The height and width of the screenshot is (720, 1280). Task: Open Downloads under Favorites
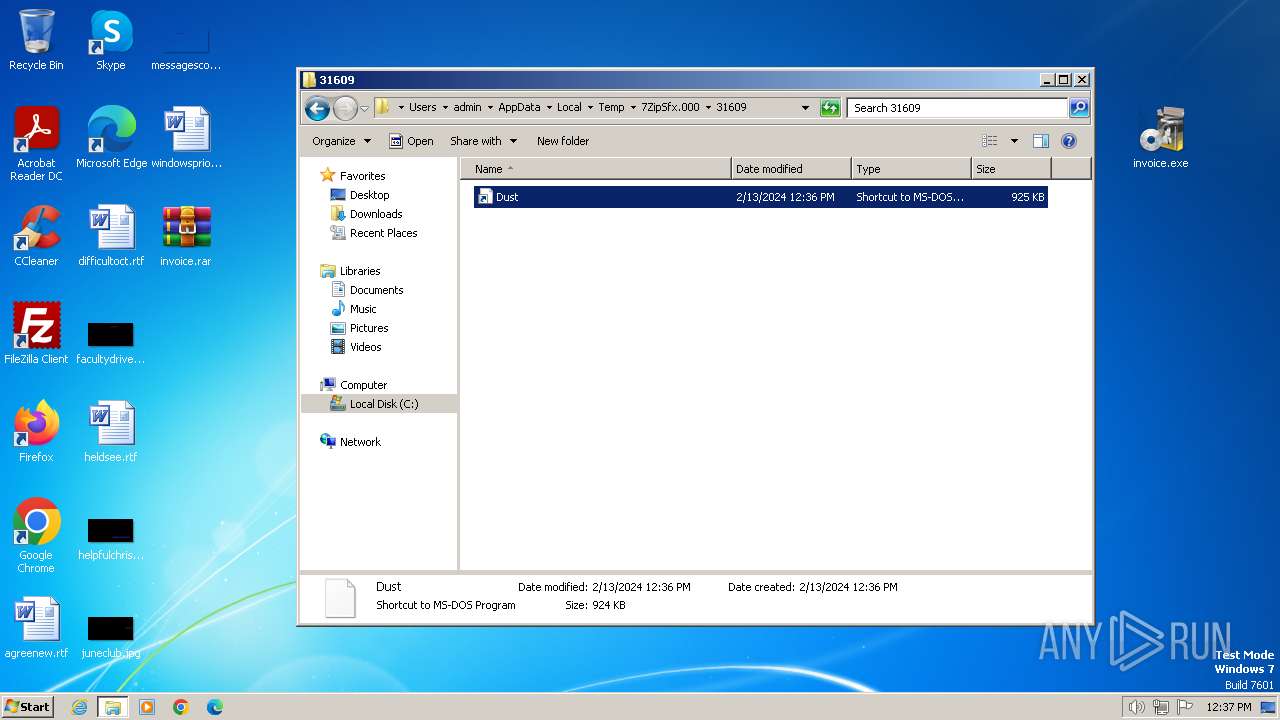point(375,214)
